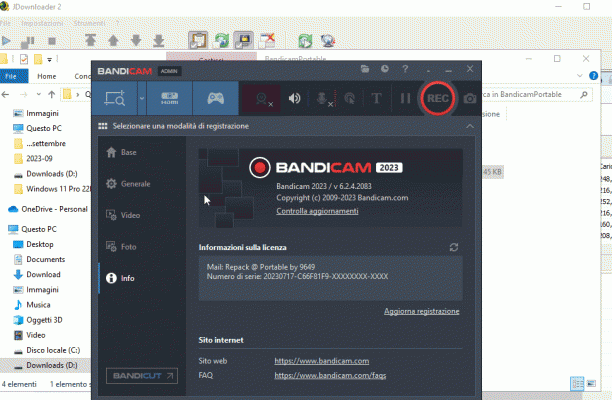This screenshot has height=400, width=612.
Task: Select Documents folder
Action: [x=39, y=260]
